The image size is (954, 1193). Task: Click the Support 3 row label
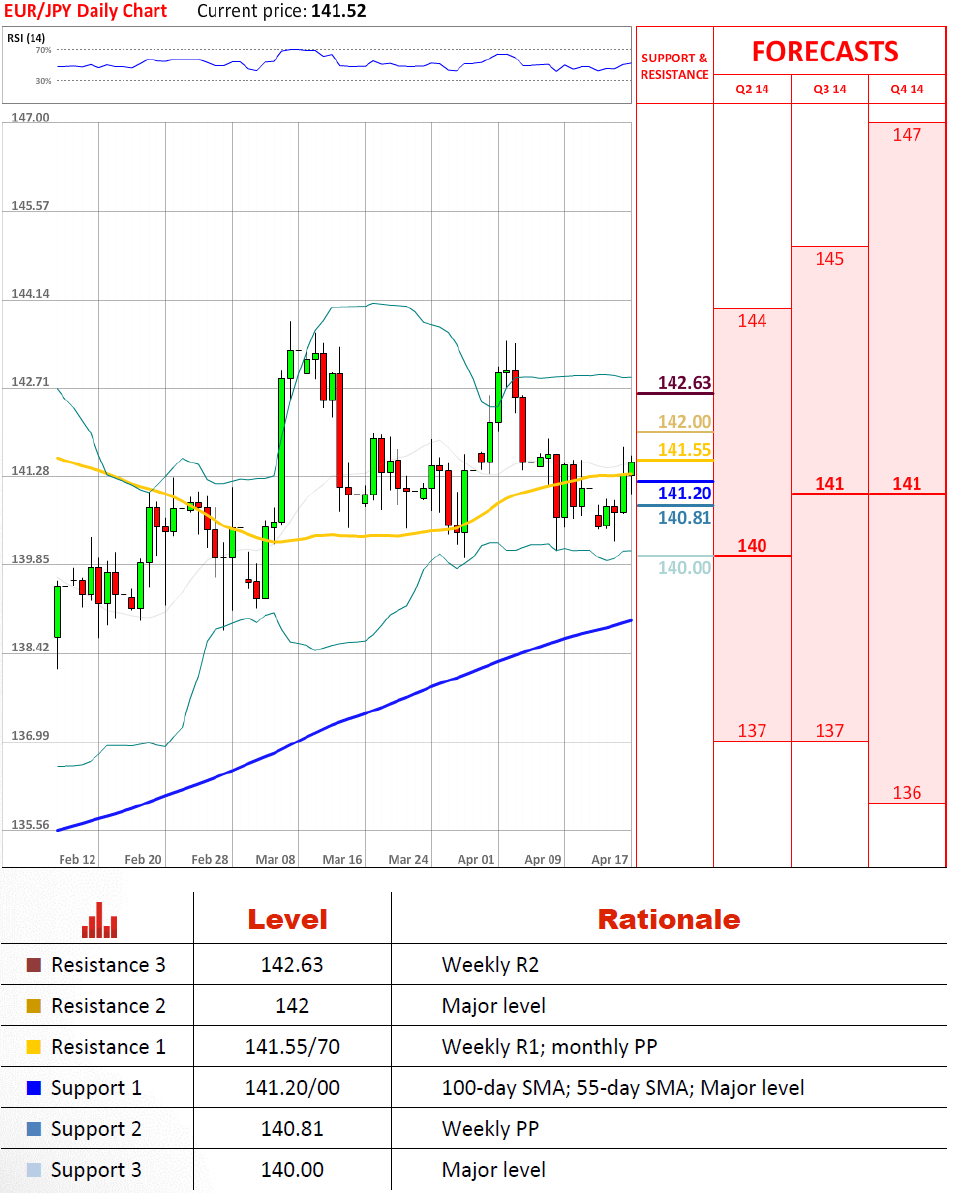96,1171
